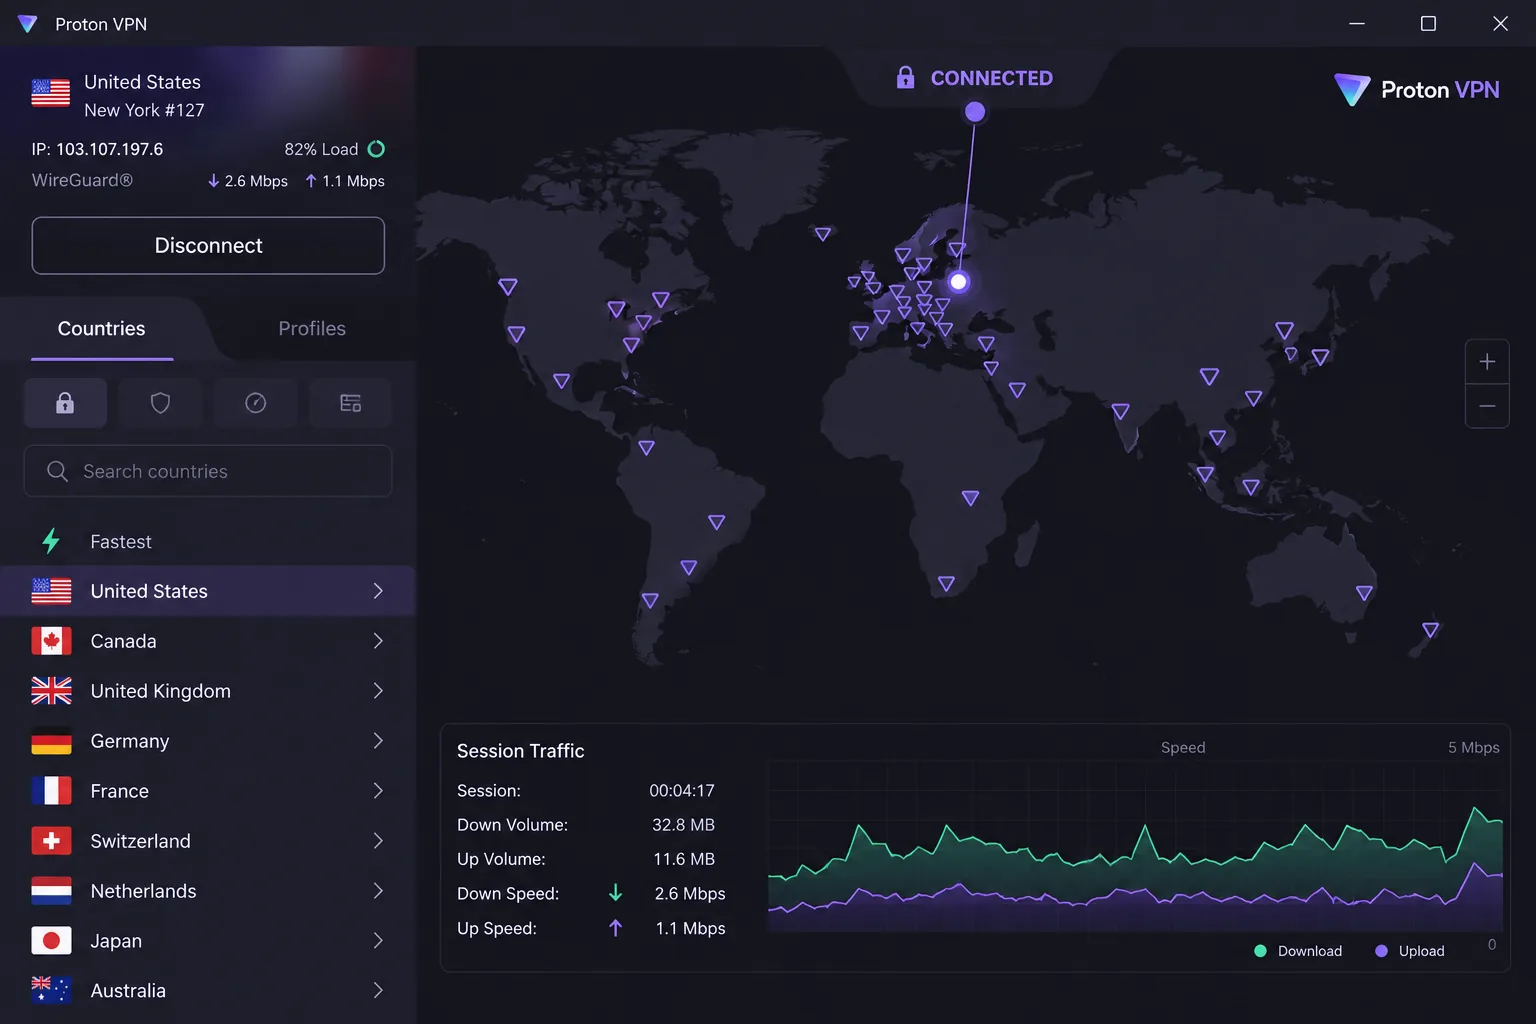Expand France server list chevron
This screenshot has height=1024, width=1536.
tap(378, 791)
